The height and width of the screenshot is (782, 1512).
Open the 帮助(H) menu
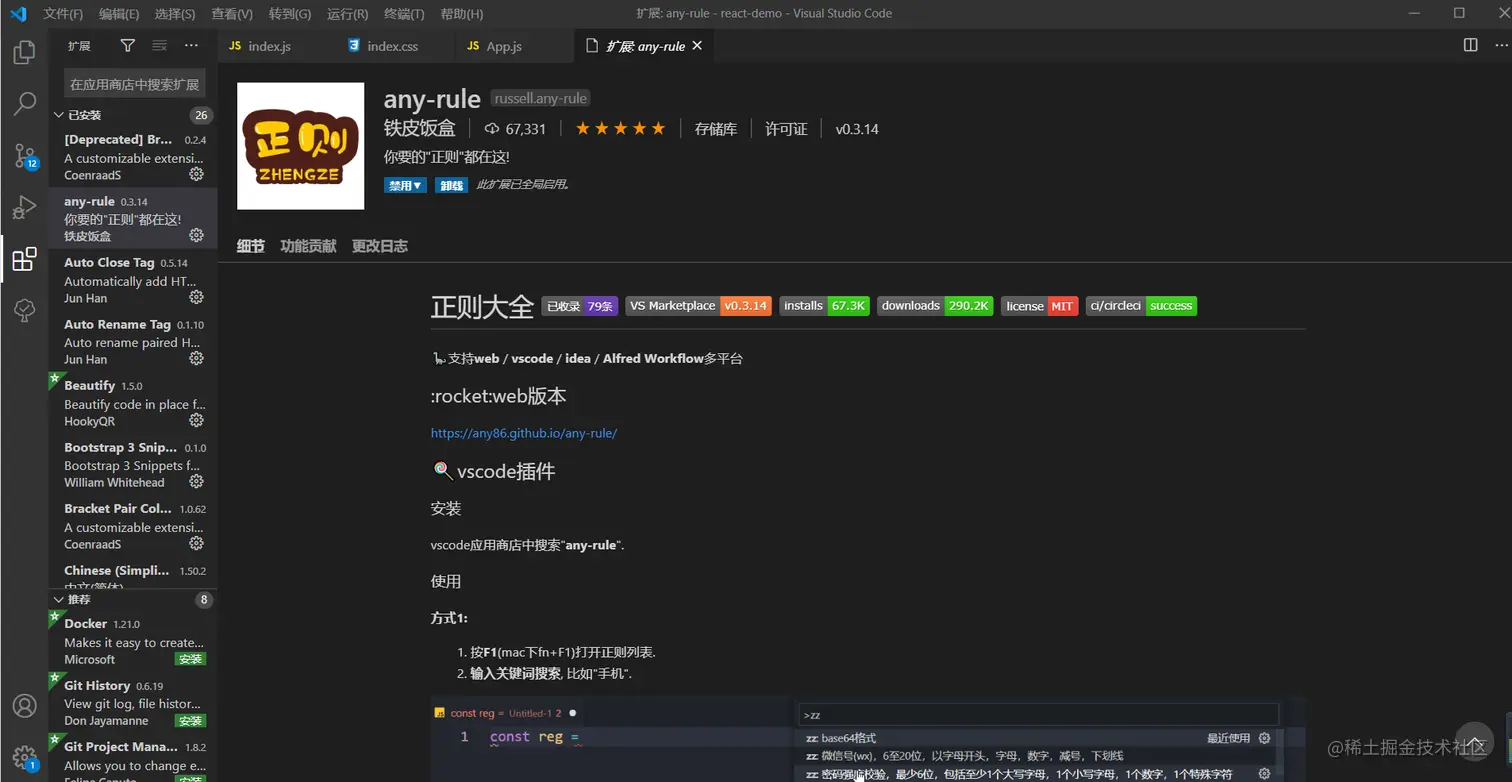461,14
